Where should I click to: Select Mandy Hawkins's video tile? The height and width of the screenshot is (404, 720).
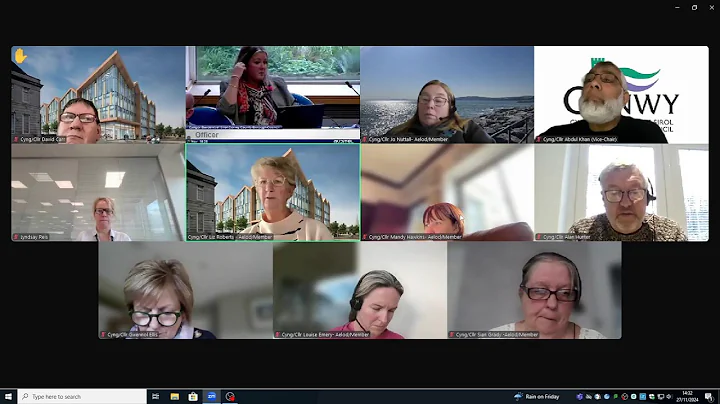(x=447, y=192)
